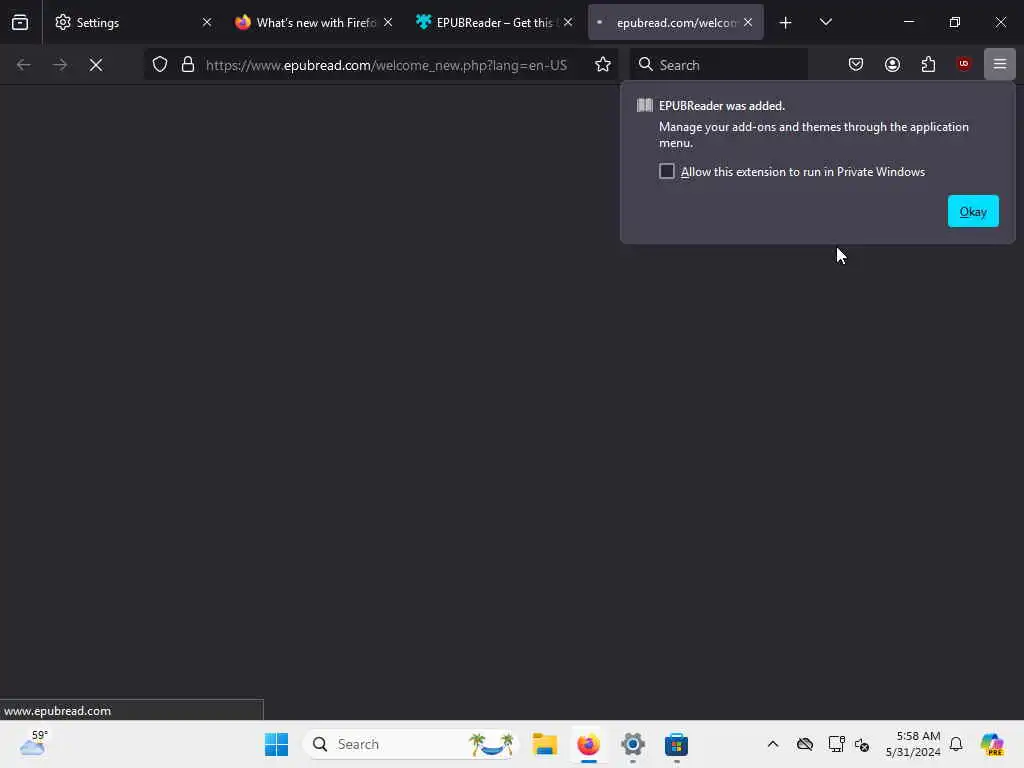This screenshot has width=1024, height=768.
Task: Switch to EPUBReader – Get this tab
Action: pos(487,22)
